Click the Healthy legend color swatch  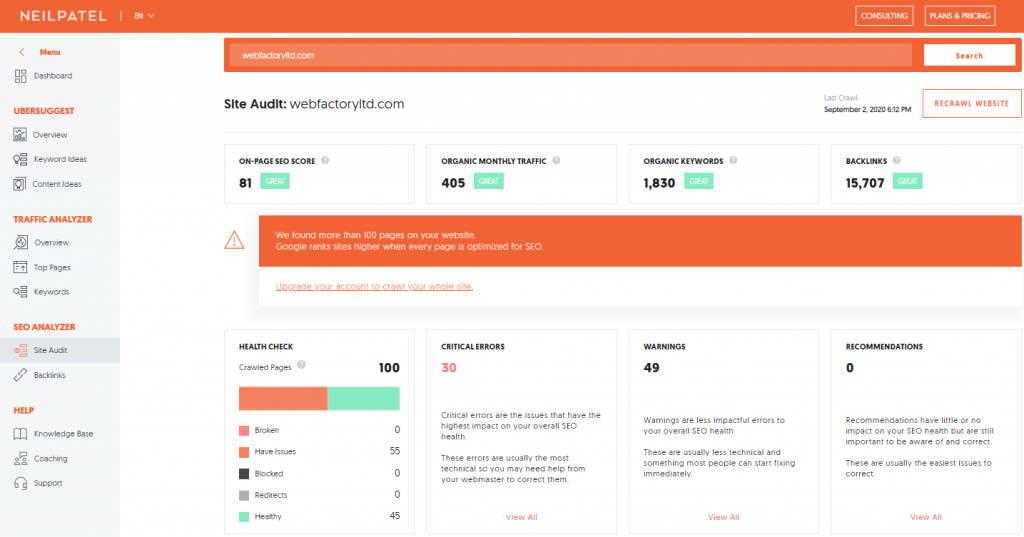tap(244, 517)
